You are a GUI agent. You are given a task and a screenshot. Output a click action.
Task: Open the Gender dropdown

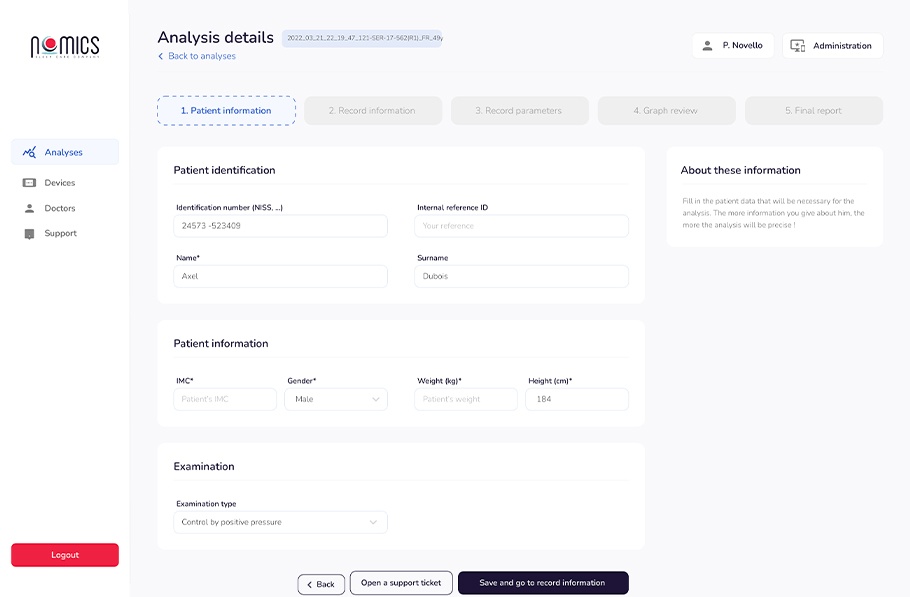tap(336, 399)
